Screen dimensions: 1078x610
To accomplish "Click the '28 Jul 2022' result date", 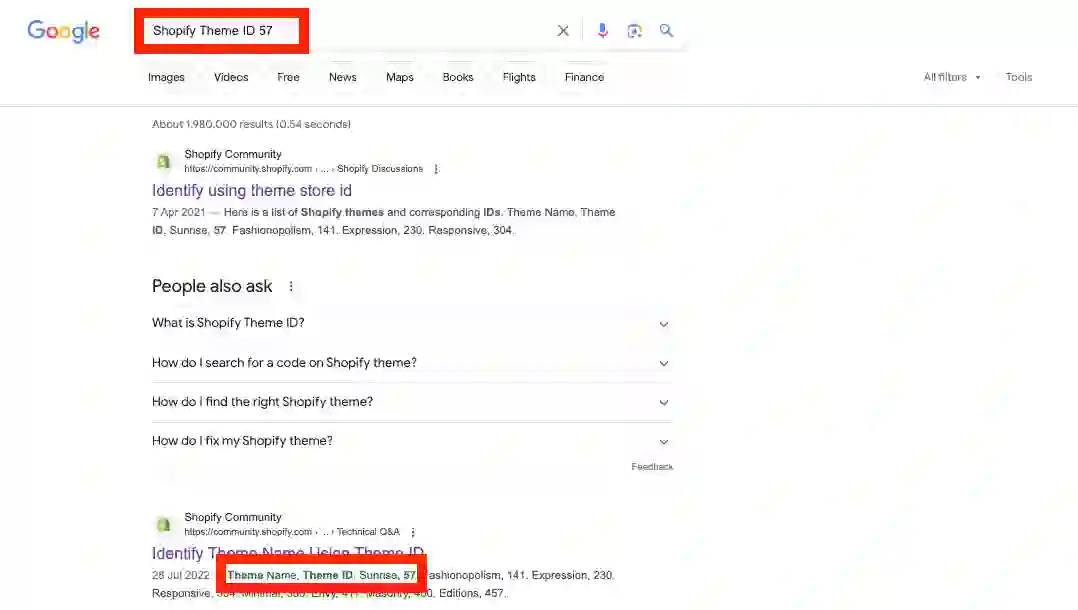I will pyautogui.click(x=181, y=576).
